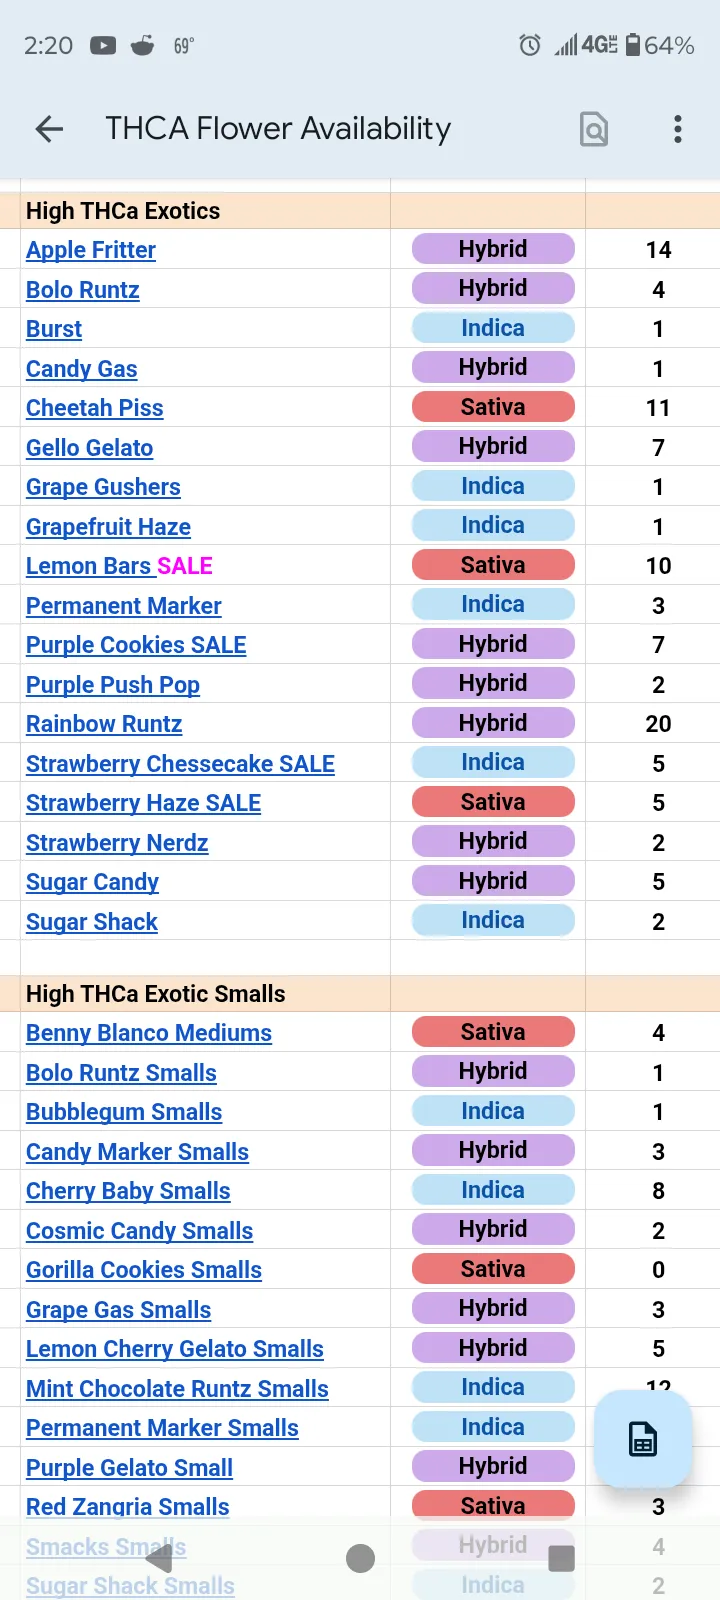Select Rainbow Runtz quantity cell showing 20
Viewport: 720px width, 1600px height.
658,724
